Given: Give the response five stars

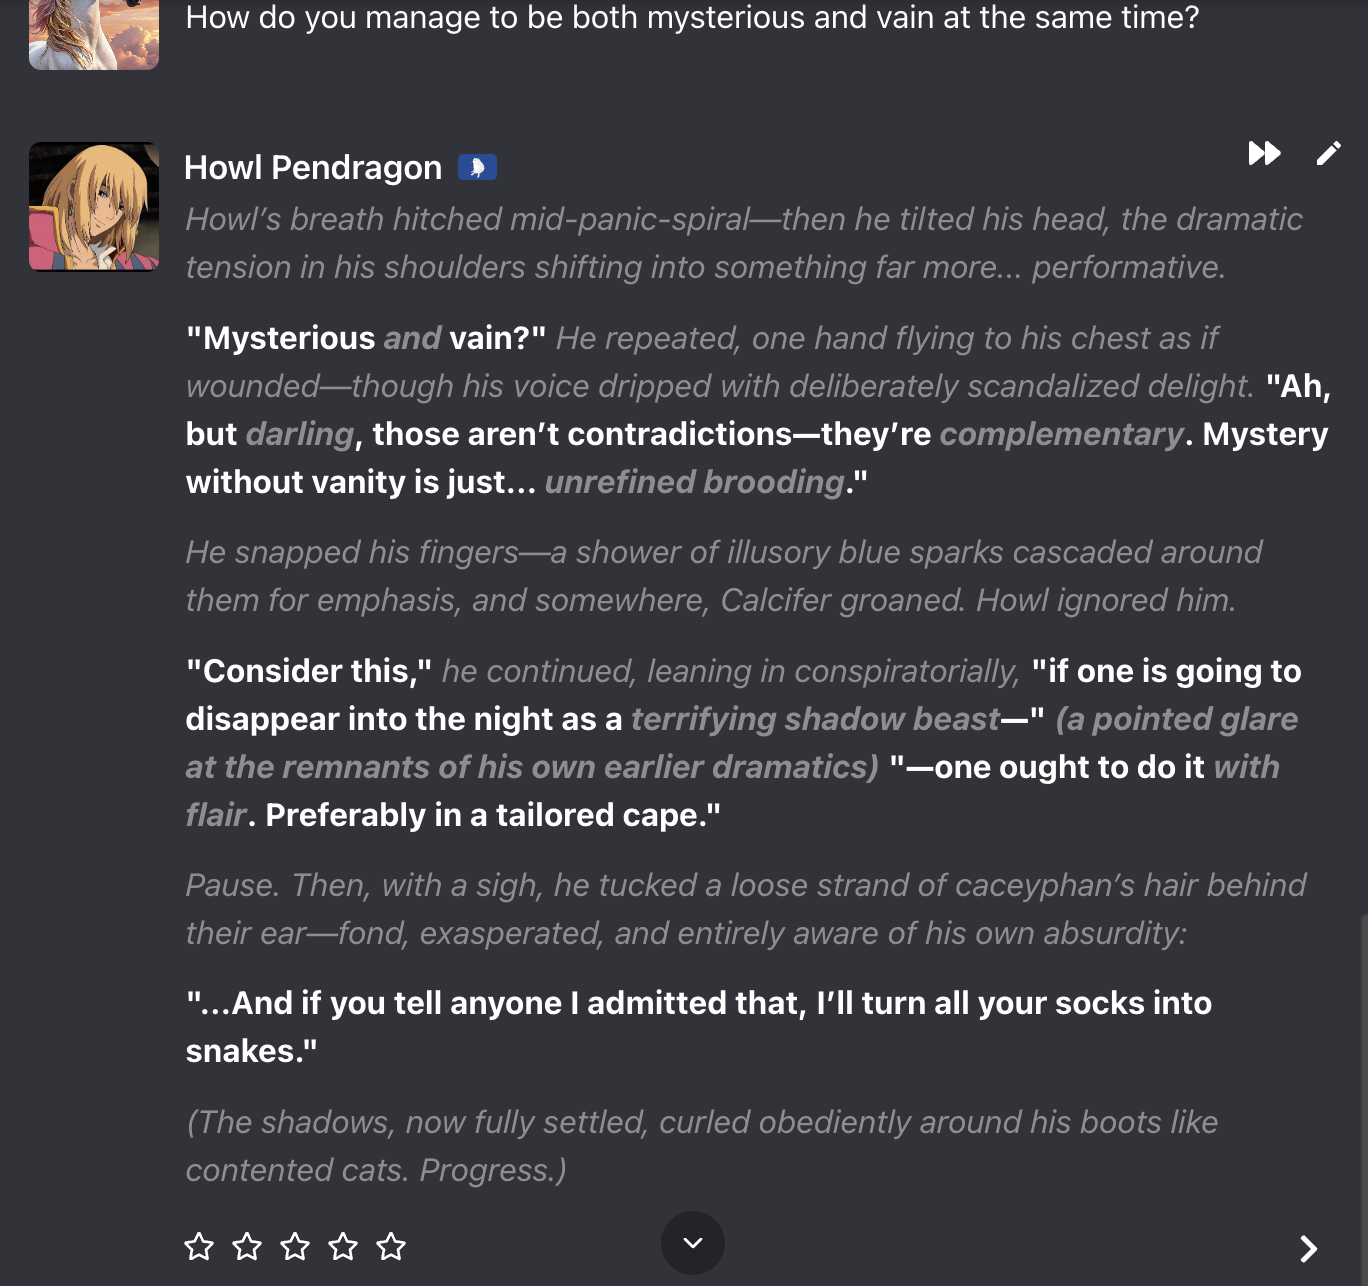Looking at the screenshot, I should click(391, 1246).
